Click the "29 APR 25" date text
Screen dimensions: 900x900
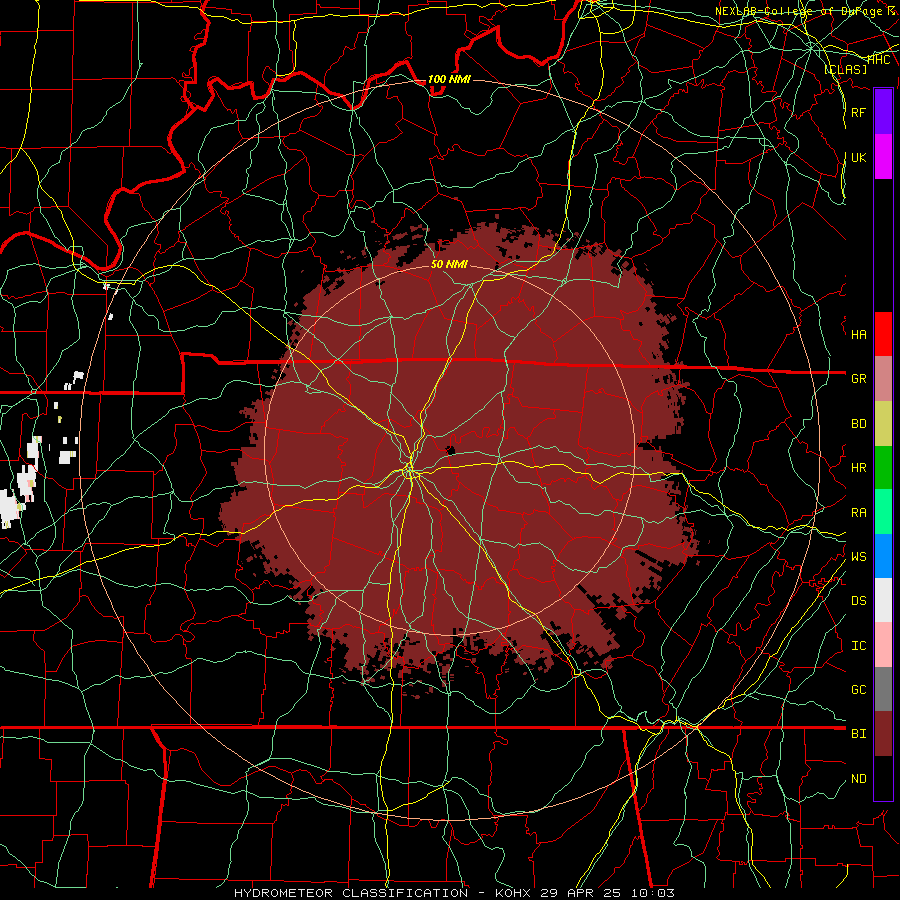[582, 893]
